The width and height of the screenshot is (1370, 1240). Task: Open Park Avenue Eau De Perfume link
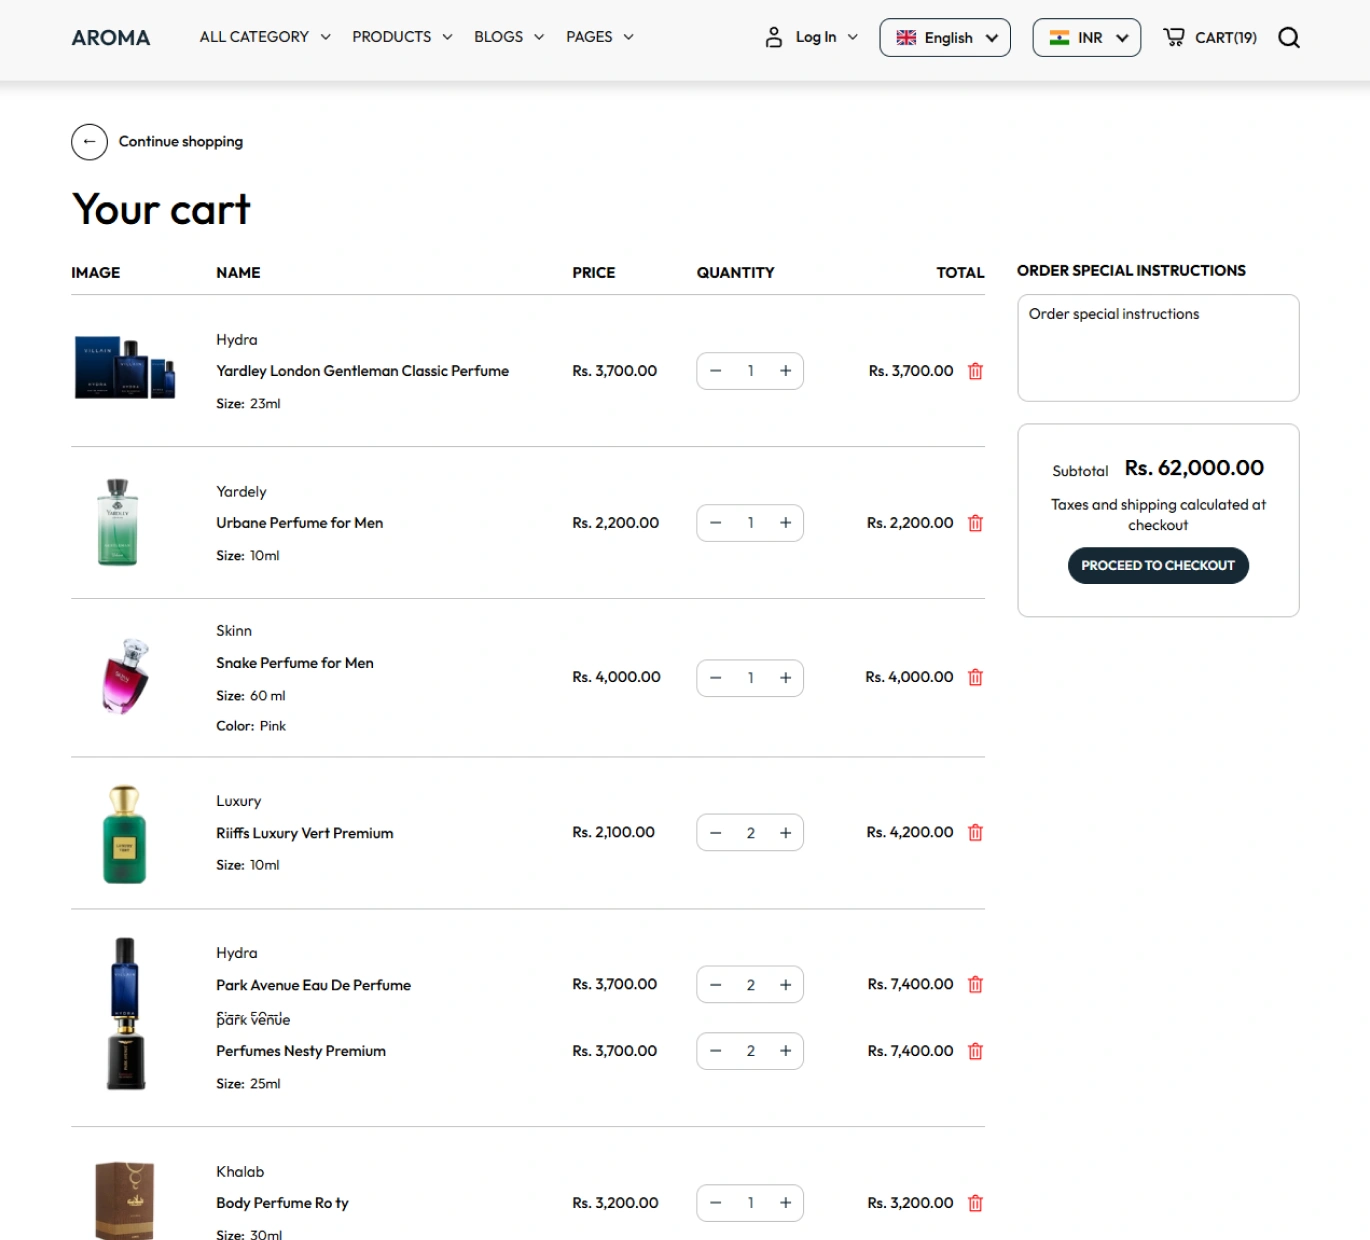(313, 985)
